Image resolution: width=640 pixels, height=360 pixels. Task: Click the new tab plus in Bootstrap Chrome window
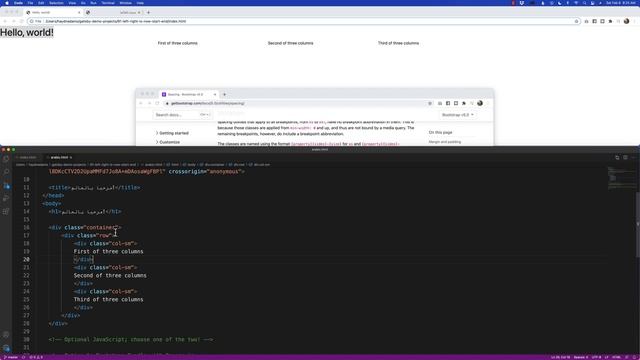click(x=224, y=94)
